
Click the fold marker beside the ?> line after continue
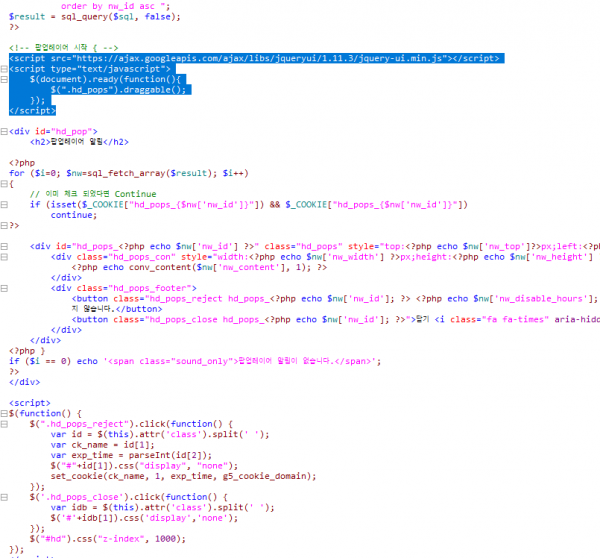[x=4, y=225]
